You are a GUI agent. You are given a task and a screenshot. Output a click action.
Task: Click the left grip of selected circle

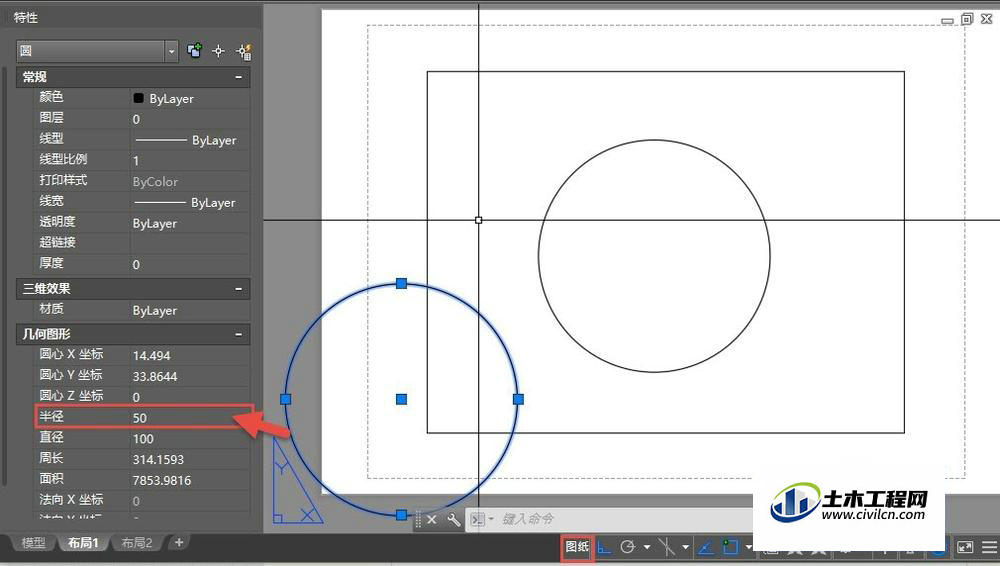[x=286, y=399]
